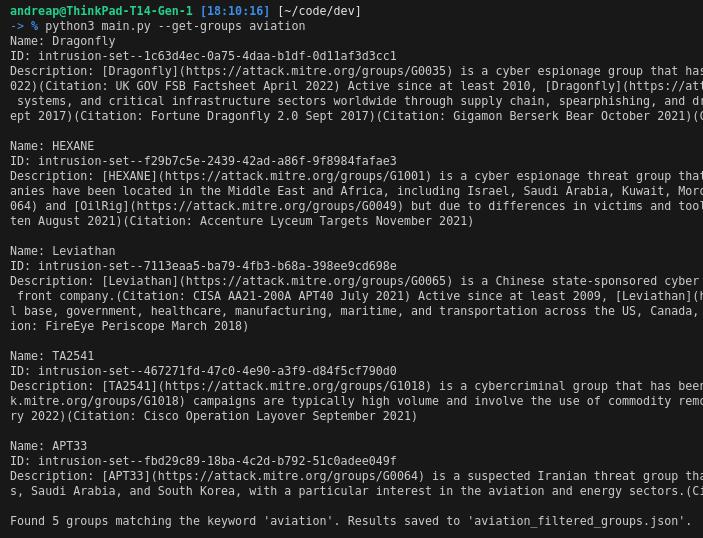The height and width of the screenshot is (538, 703).
Task: Click the 'Name: Leviathan' line
Action: [63, 251]
